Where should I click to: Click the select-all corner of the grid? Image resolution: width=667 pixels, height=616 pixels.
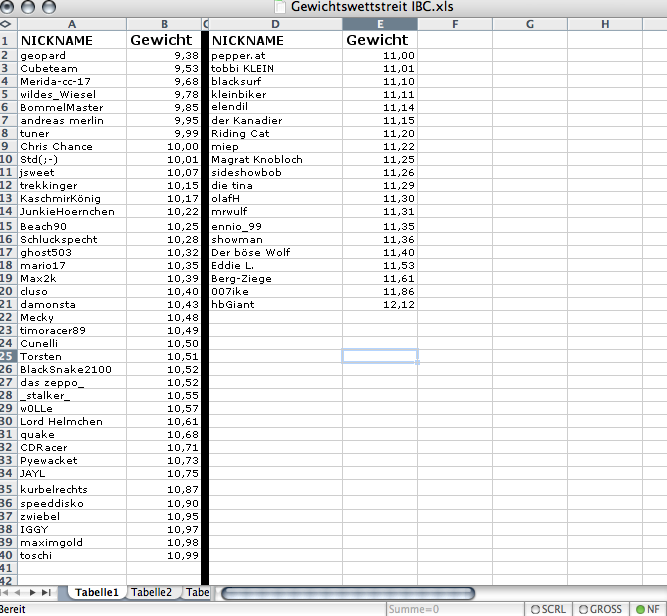[5, 23]
